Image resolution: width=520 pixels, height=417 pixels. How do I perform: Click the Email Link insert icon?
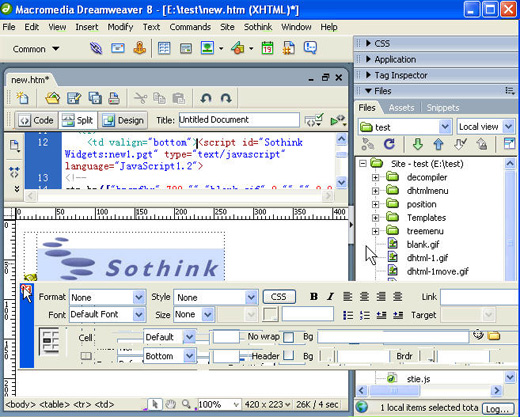click(118, 49)
